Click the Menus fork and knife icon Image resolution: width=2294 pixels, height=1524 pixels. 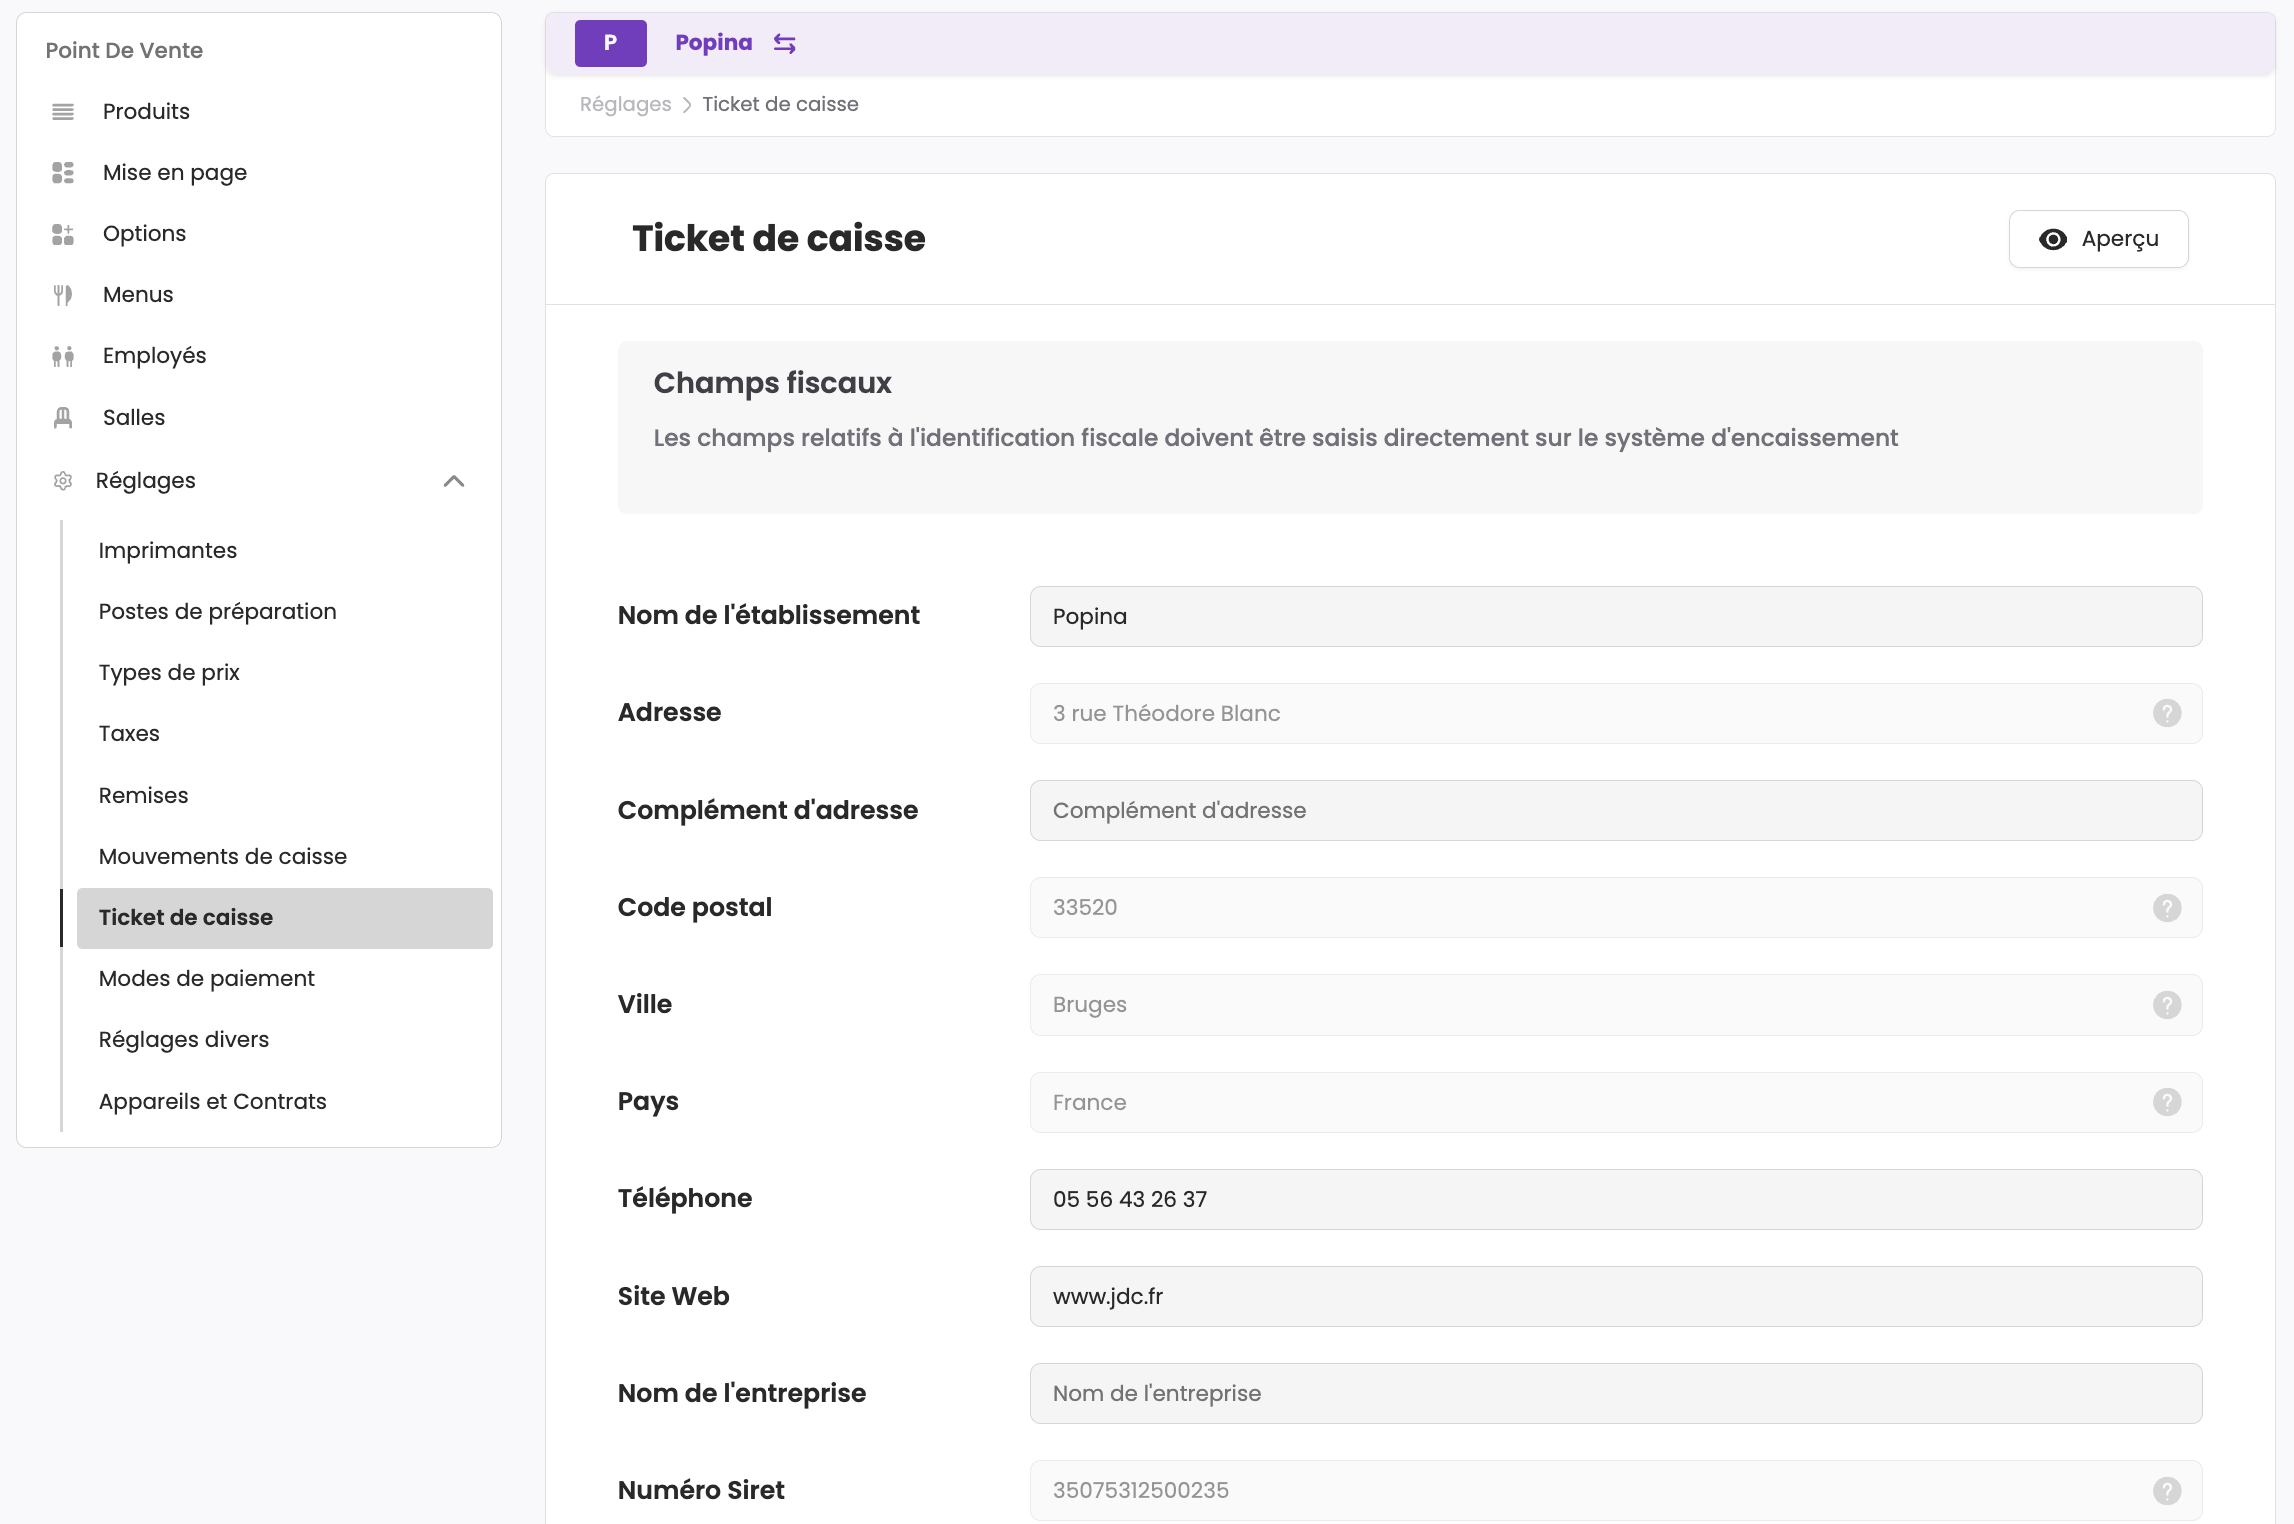click(x=63, y=295)
